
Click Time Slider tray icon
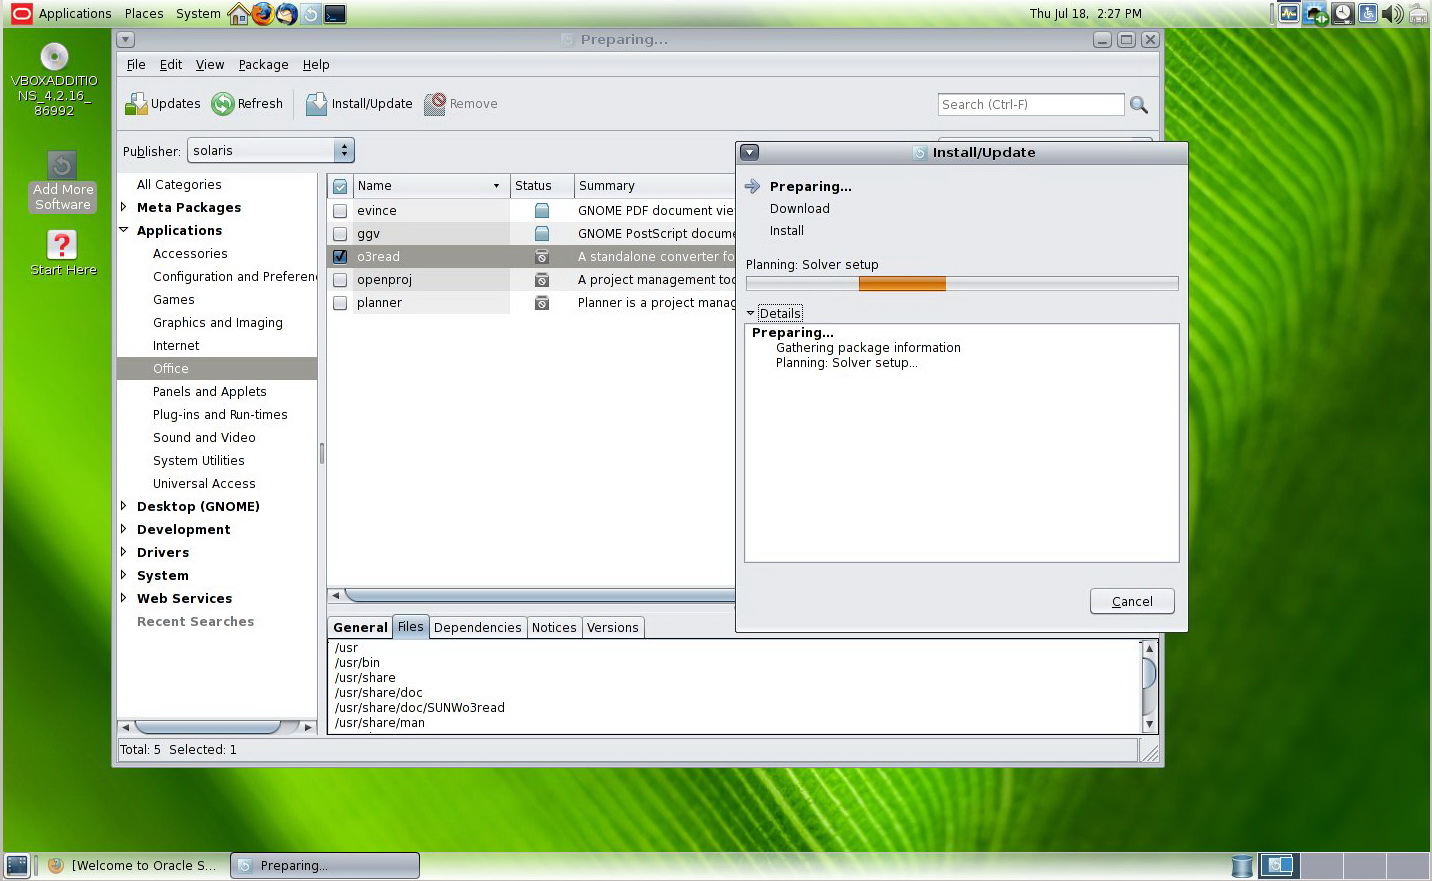pos(1342,14)
